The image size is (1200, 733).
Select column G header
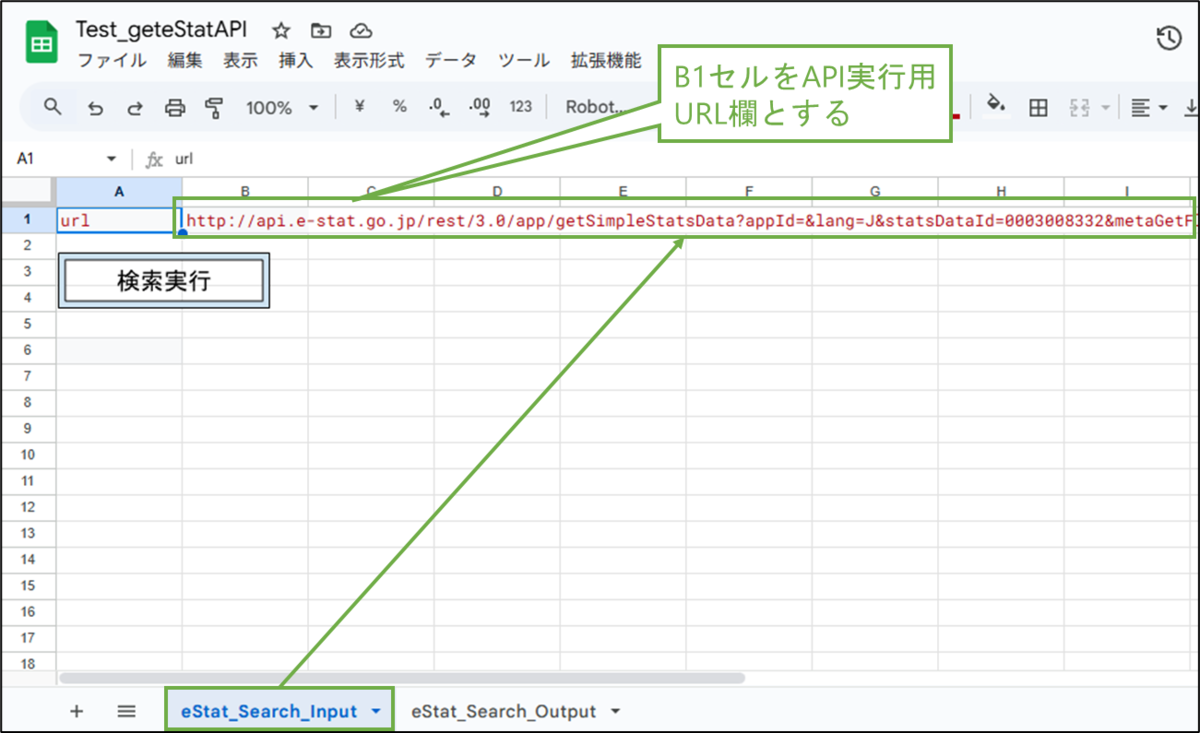tap(875, 191)
